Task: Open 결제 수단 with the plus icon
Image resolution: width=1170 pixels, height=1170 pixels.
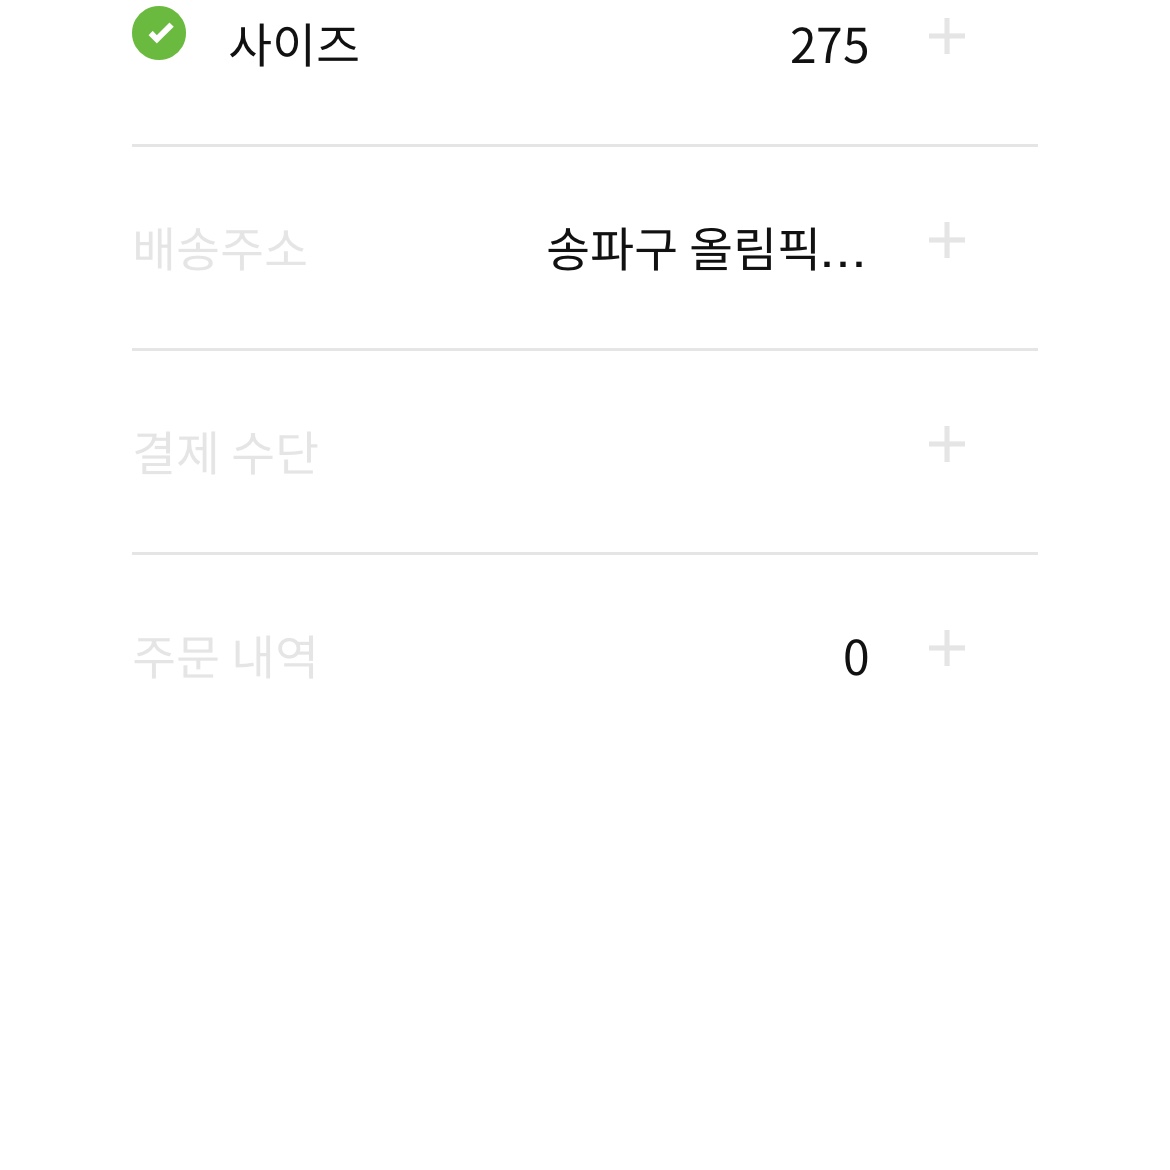Action: click(x=947, y=445)
